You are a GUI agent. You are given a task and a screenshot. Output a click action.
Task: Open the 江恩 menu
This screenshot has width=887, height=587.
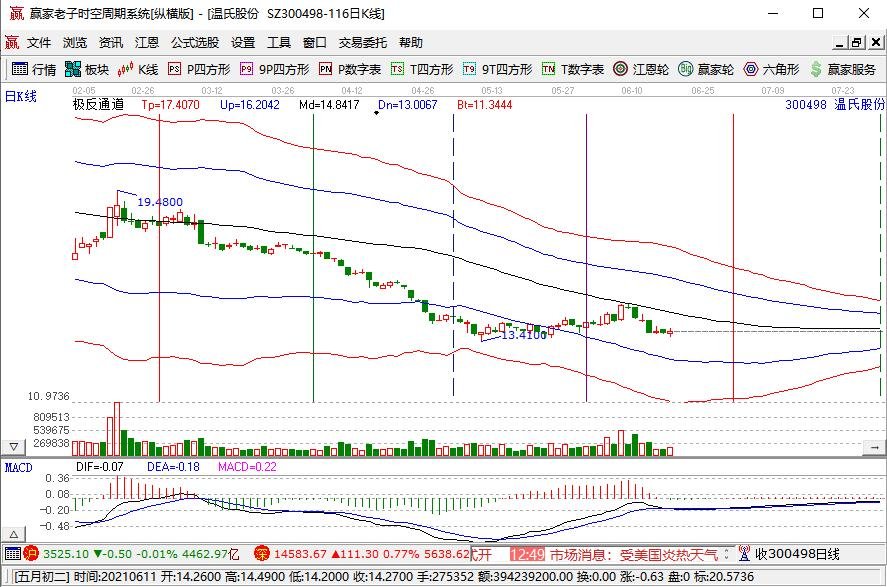(x=147, y=42)
